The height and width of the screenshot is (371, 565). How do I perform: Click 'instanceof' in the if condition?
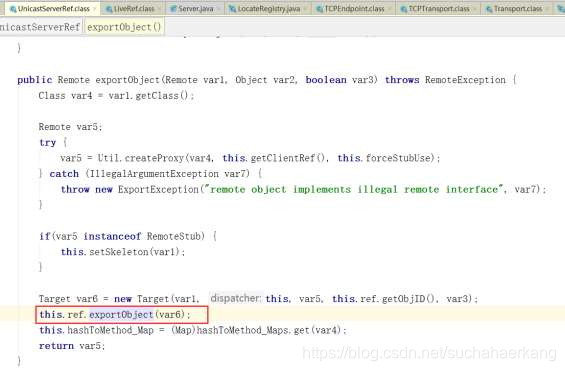point(112,236)
